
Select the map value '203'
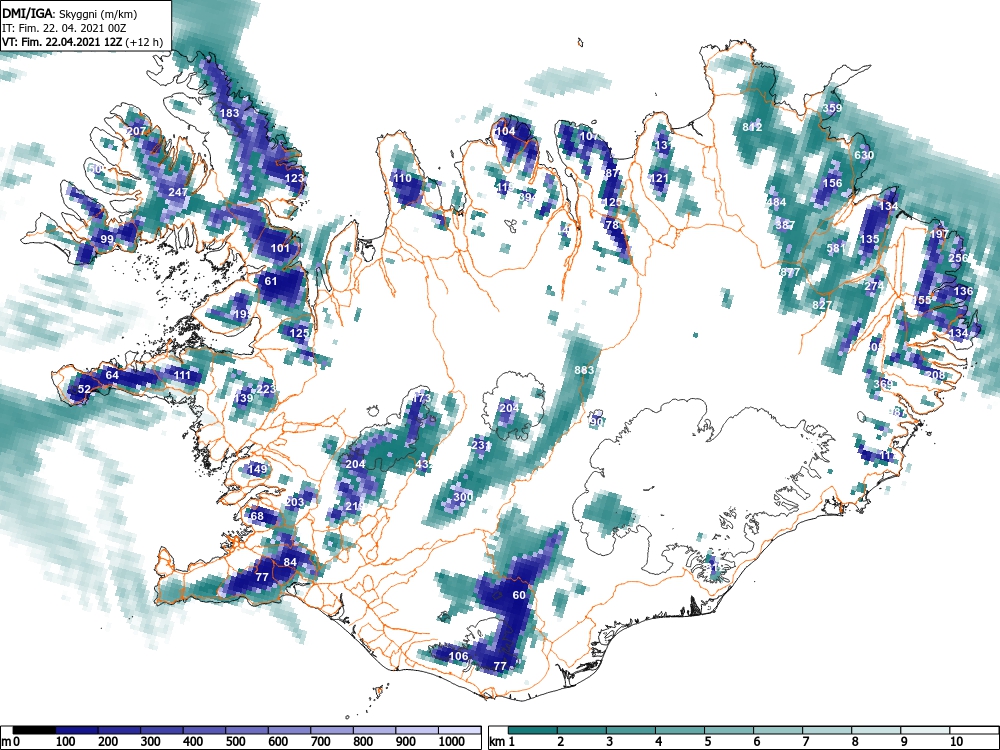click(295, 502)
